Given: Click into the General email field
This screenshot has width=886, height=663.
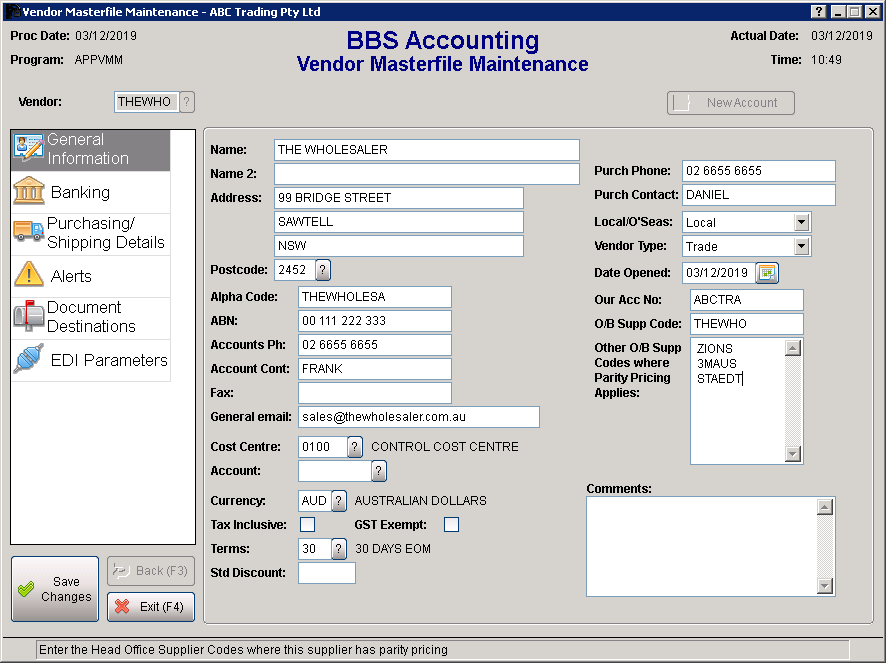Looking at the screenshot, I should [x=418, y=417].
